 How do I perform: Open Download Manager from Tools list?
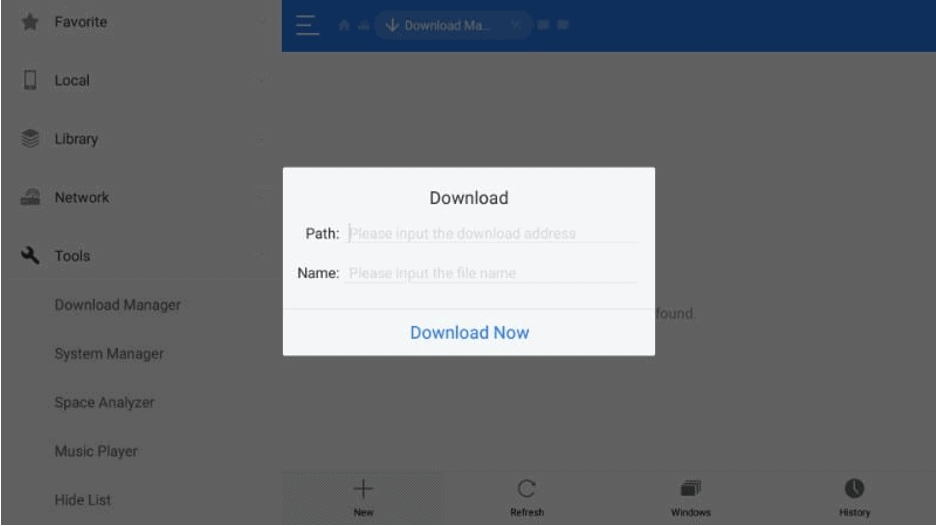(117, 305)
